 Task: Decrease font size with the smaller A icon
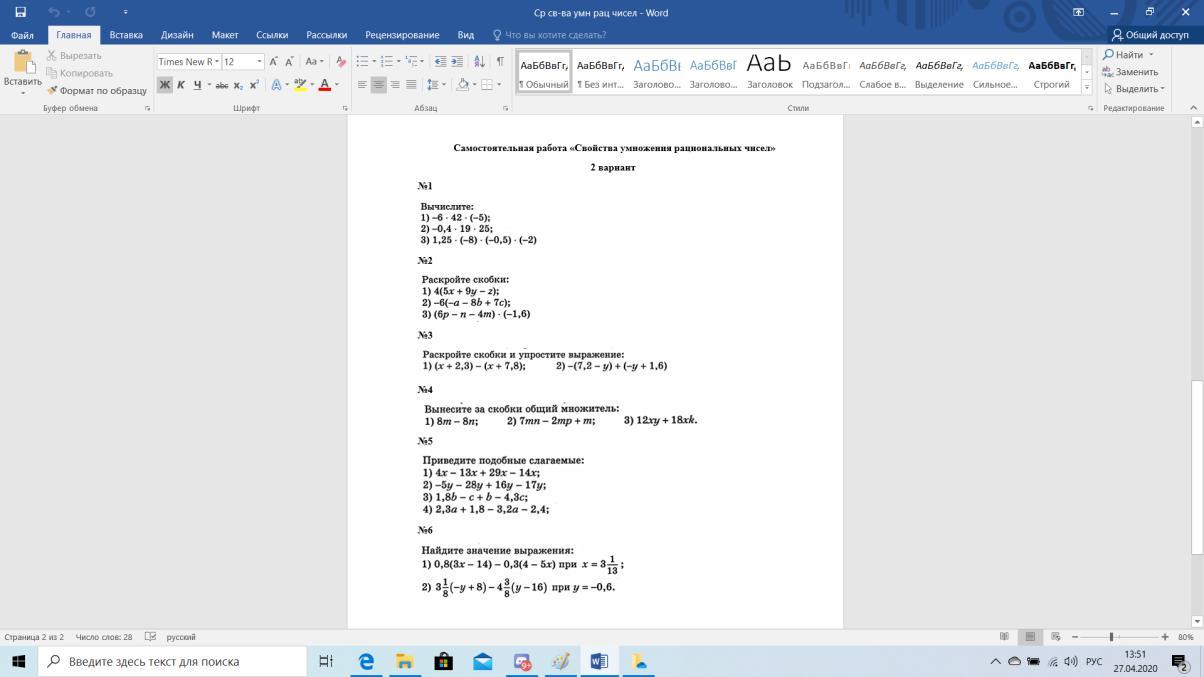pos(290,62)
